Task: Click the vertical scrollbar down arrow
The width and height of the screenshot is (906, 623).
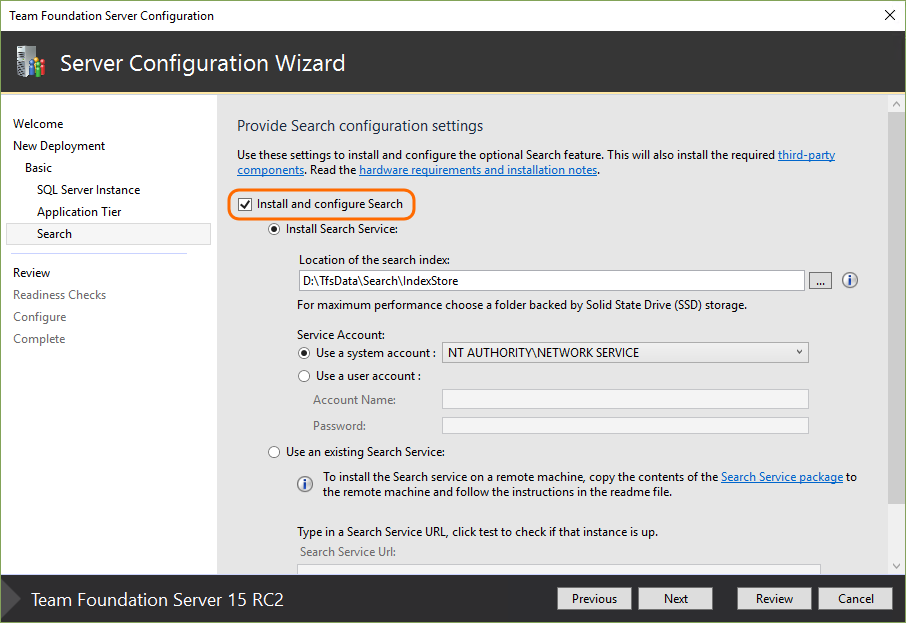Action: point(894,566)
